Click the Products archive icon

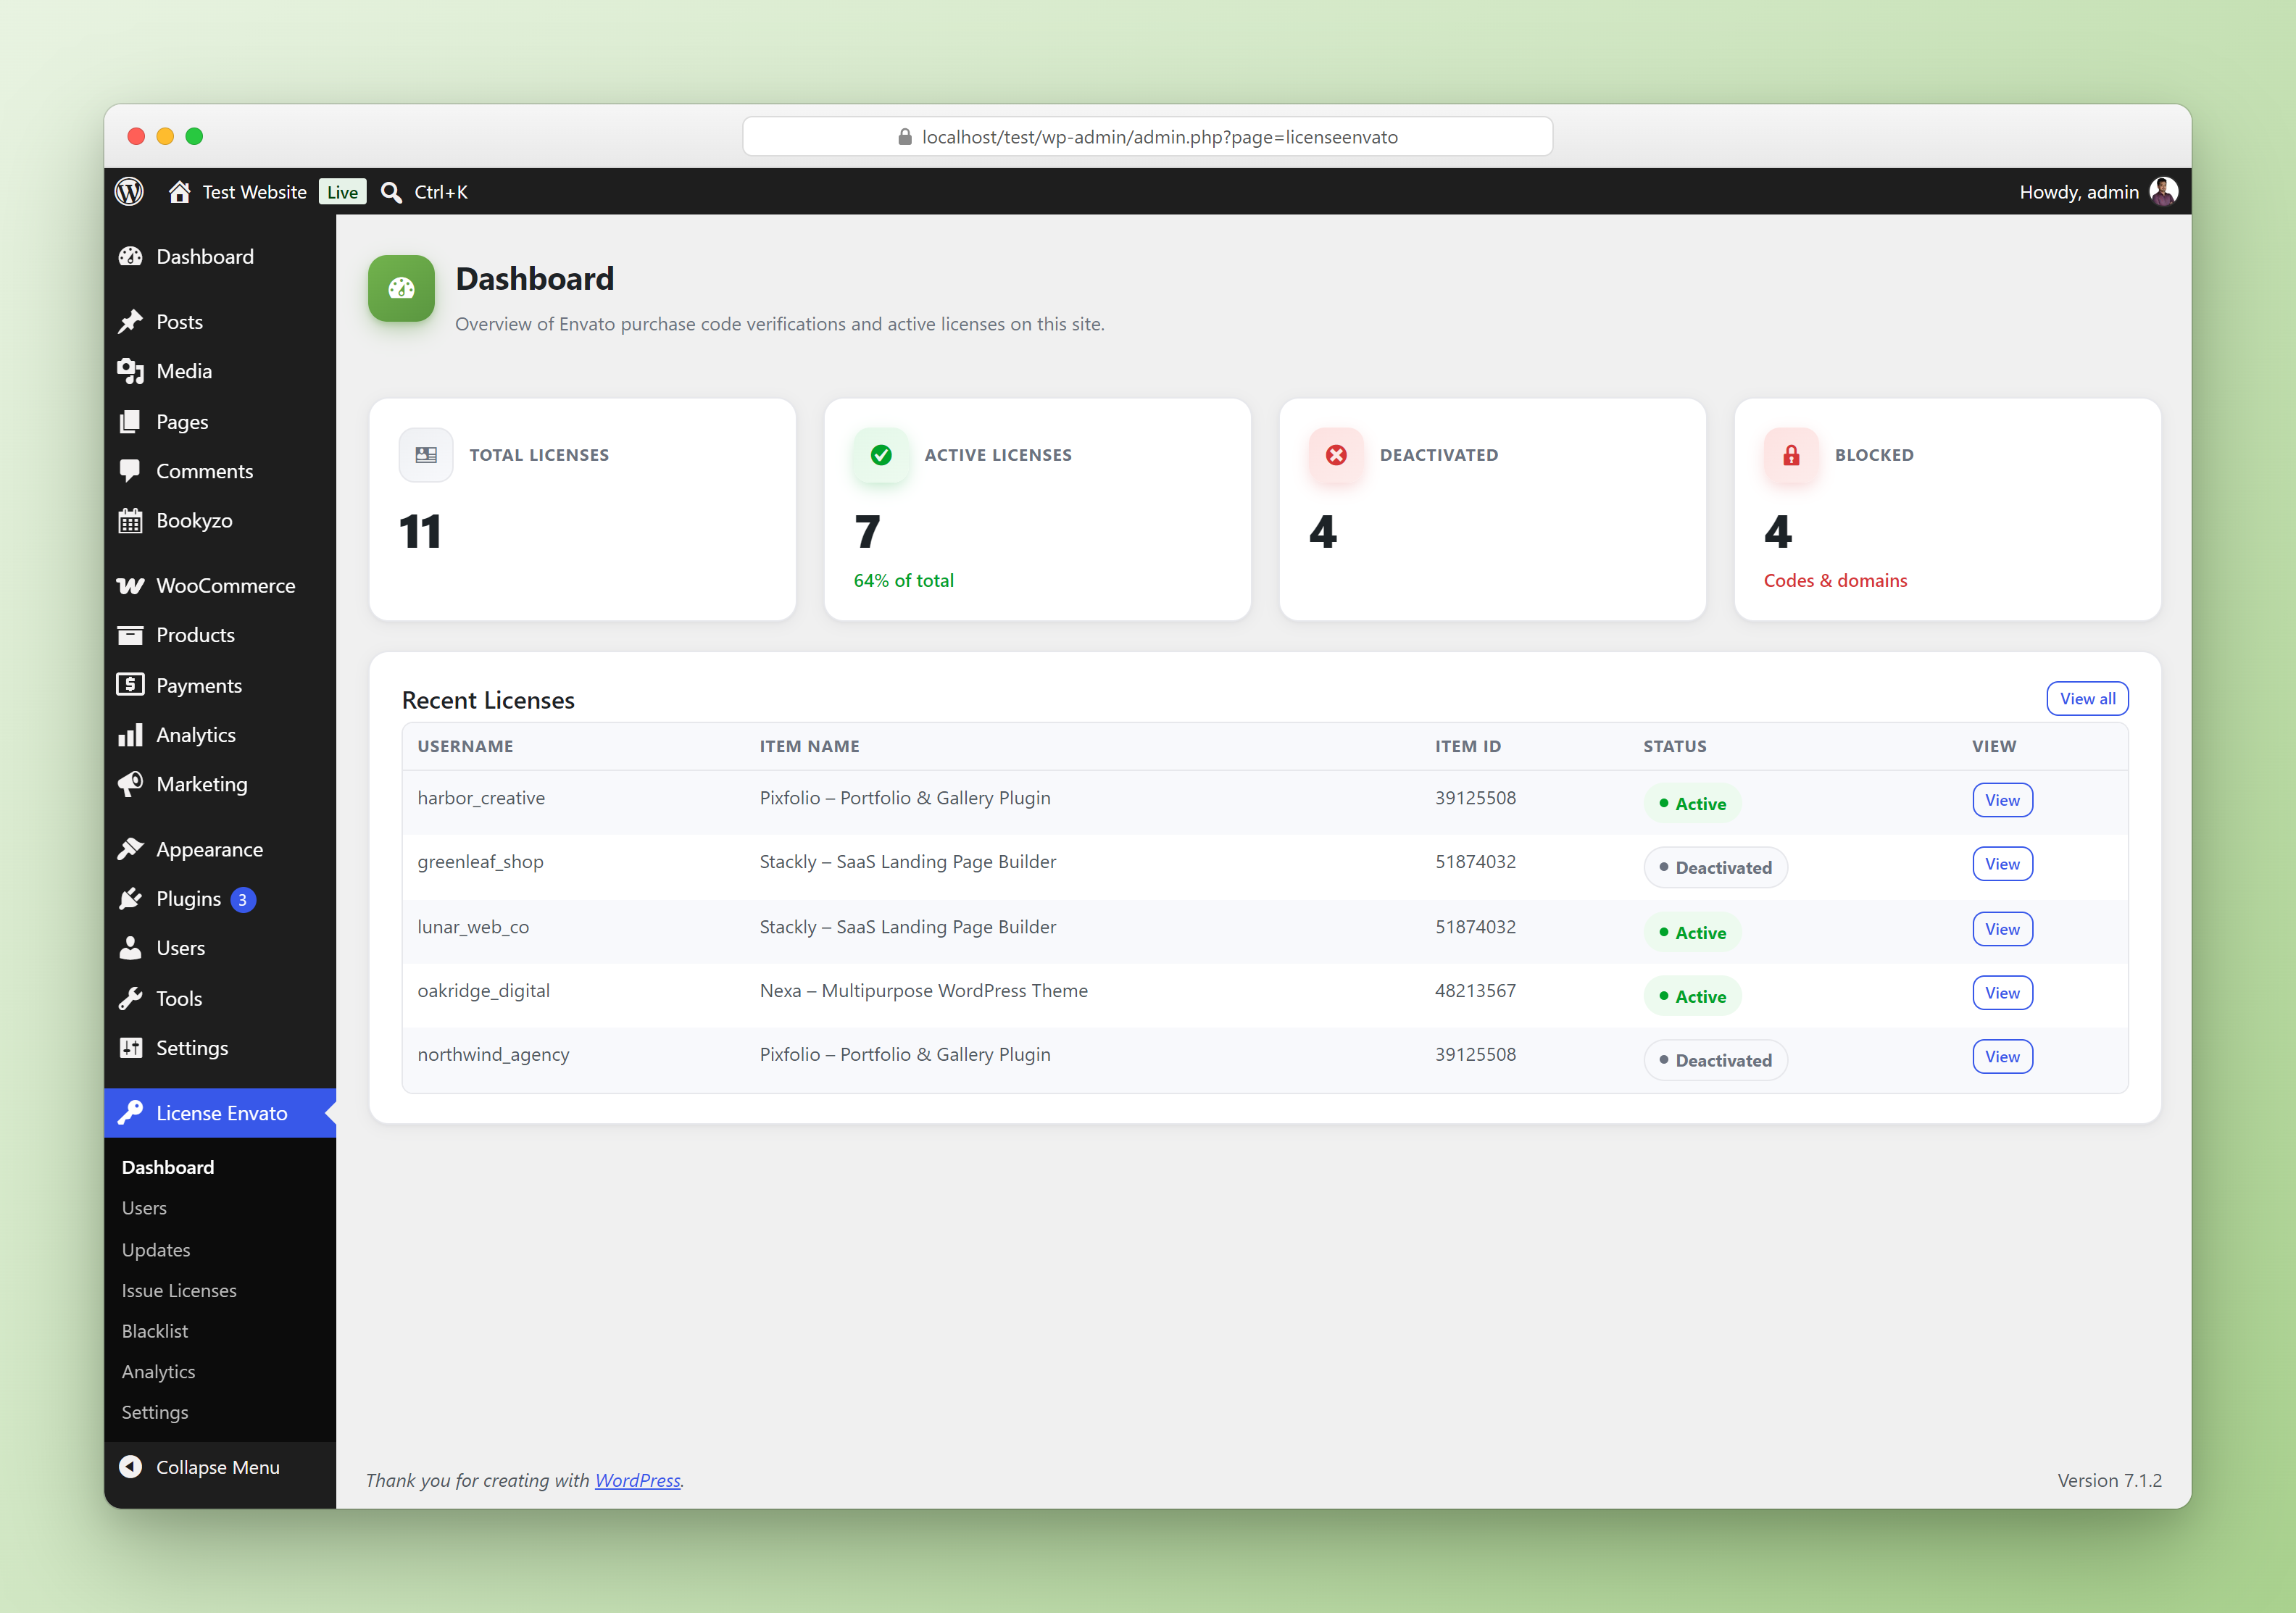tap(130, 635)
